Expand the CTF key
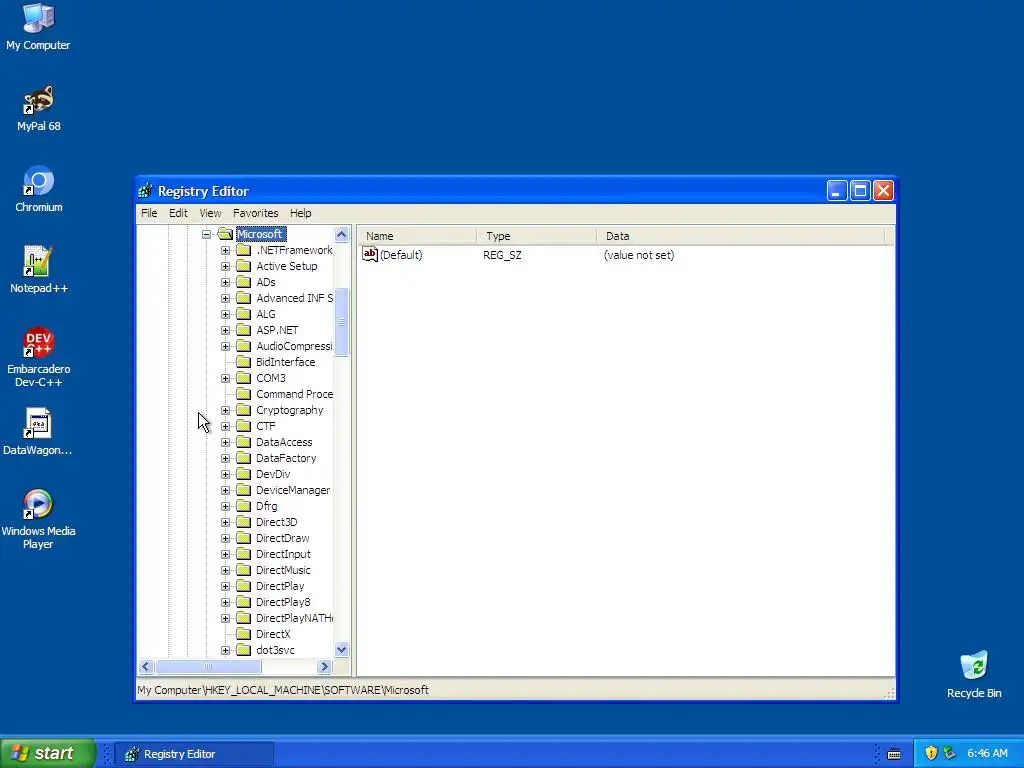This screenshot has height=768, width=1024. pyautogui.click(x=225, y=426)
